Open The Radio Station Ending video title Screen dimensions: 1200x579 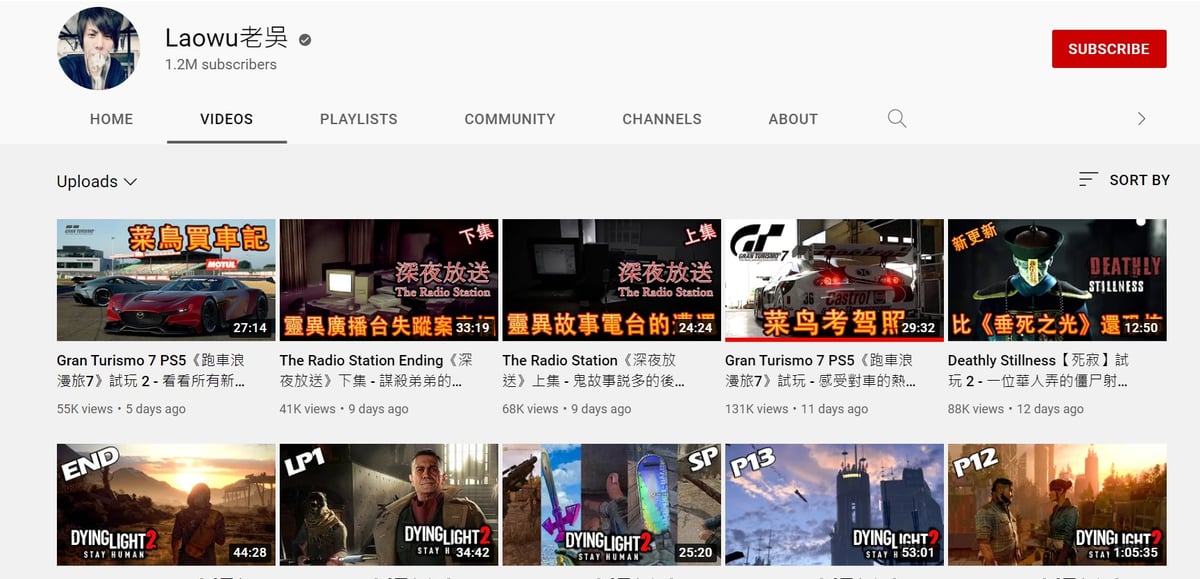pyautogui.click(x=376, y=370)
